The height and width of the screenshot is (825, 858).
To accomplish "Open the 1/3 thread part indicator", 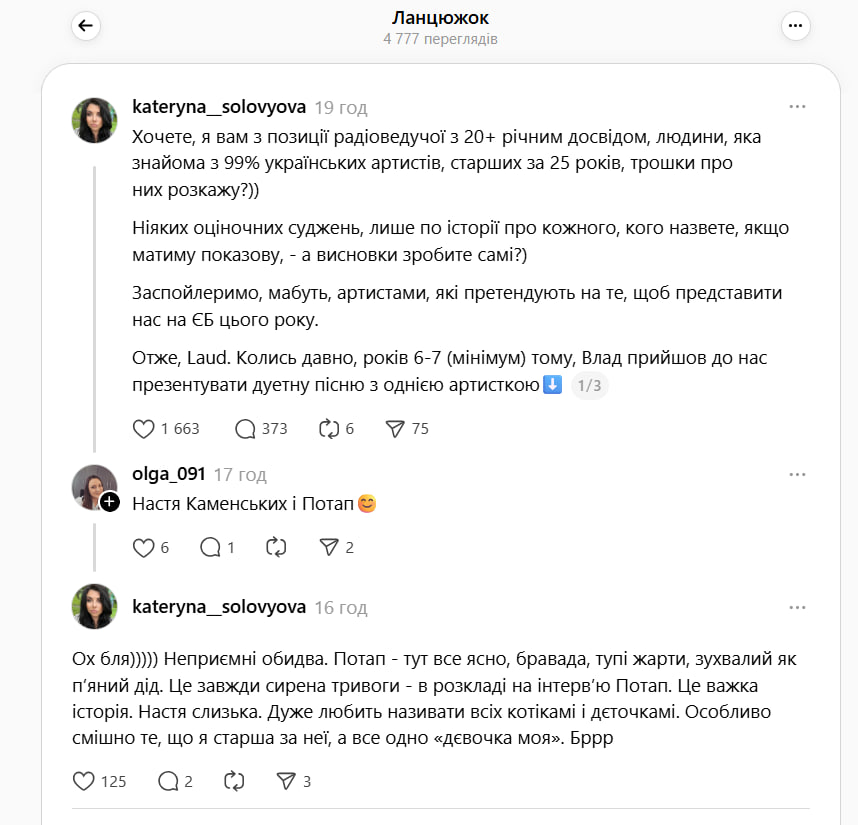I will (590, 387).
